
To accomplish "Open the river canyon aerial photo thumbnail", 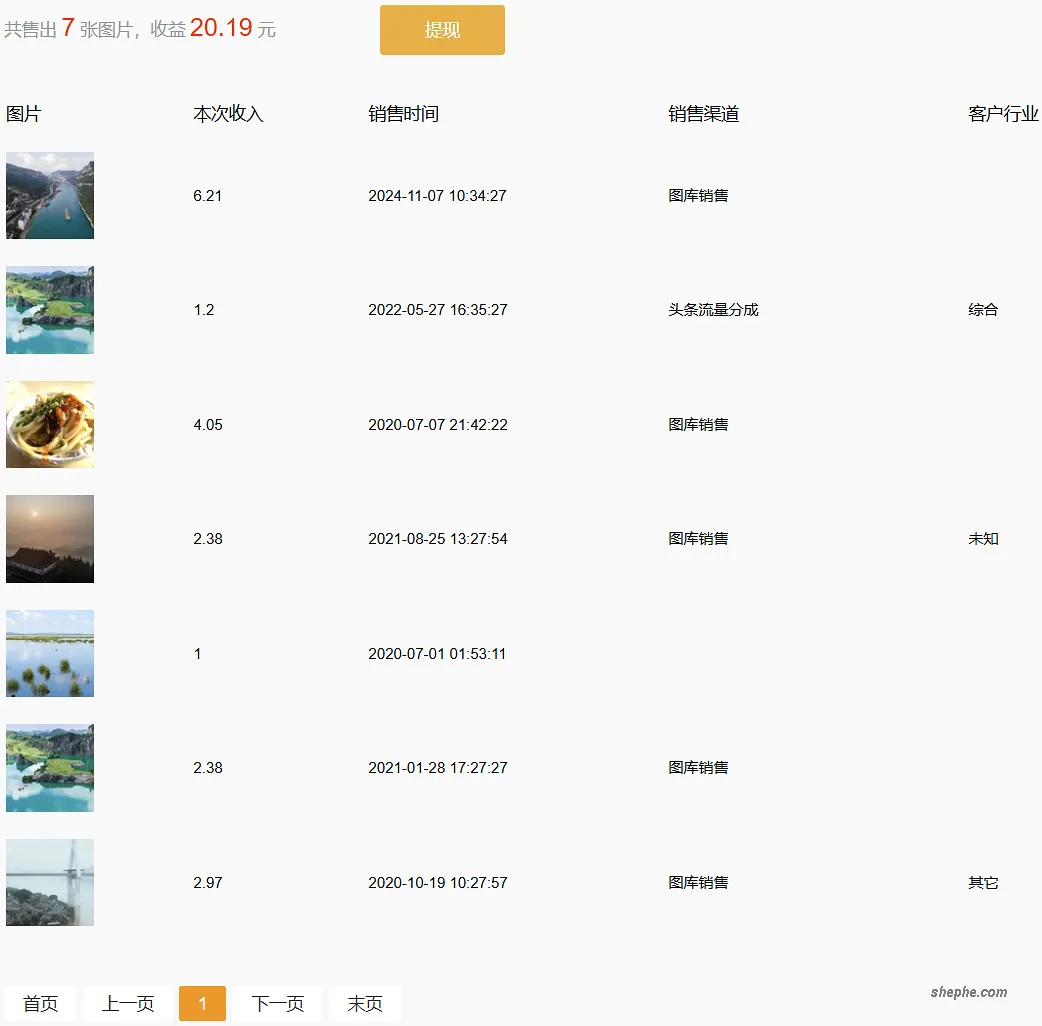I will 50,195.
